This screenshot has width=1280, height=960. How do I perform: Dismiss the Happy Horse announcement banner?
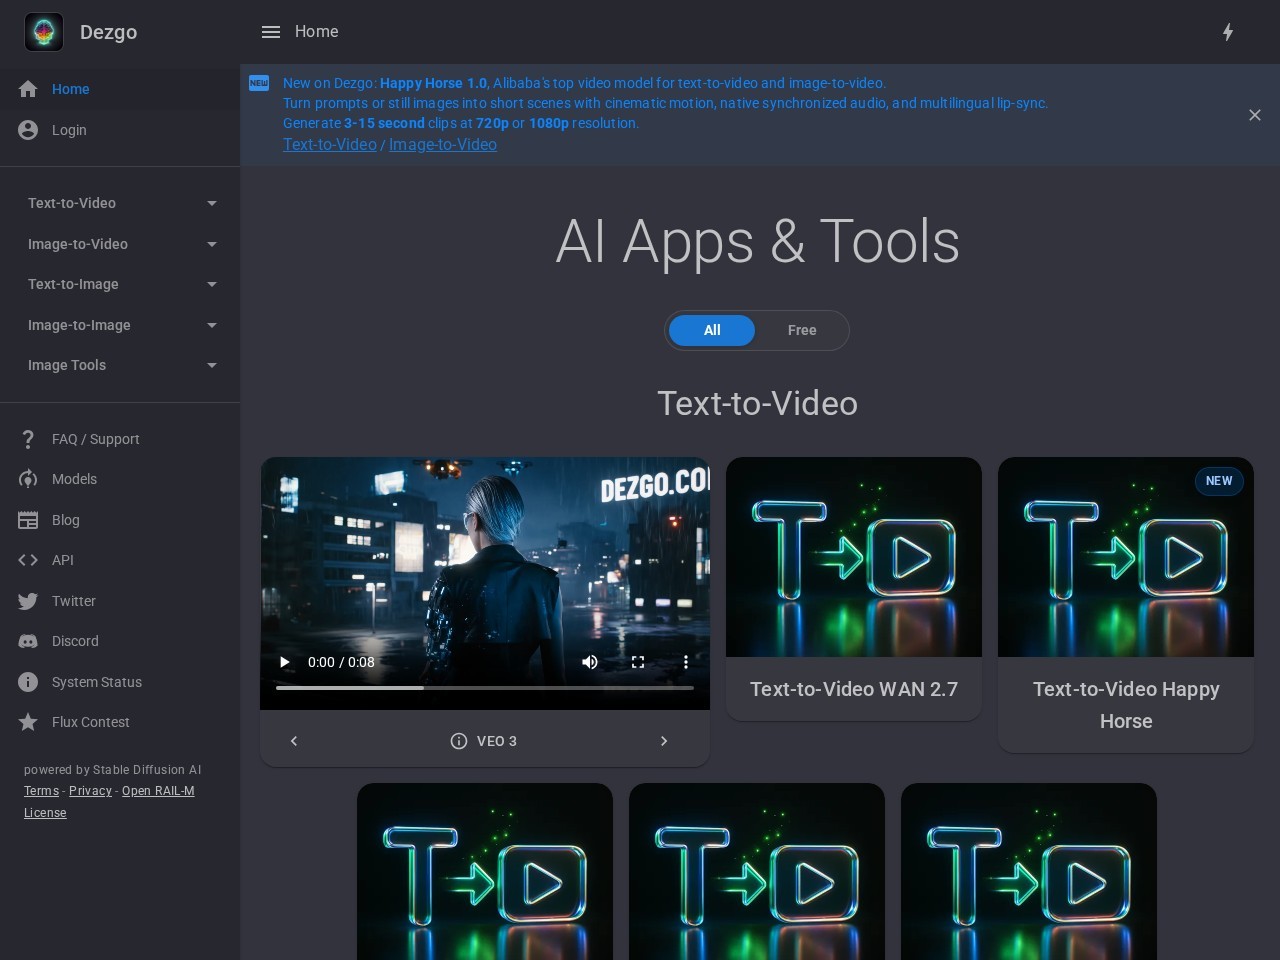[1255, 115]
